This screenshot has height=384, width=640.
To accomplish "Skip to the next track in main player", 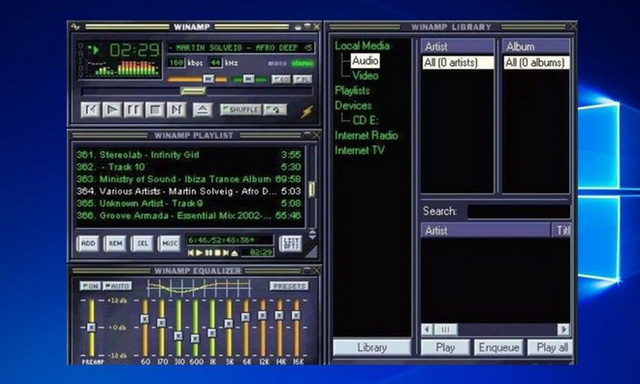I will click(x=176, y=110).
